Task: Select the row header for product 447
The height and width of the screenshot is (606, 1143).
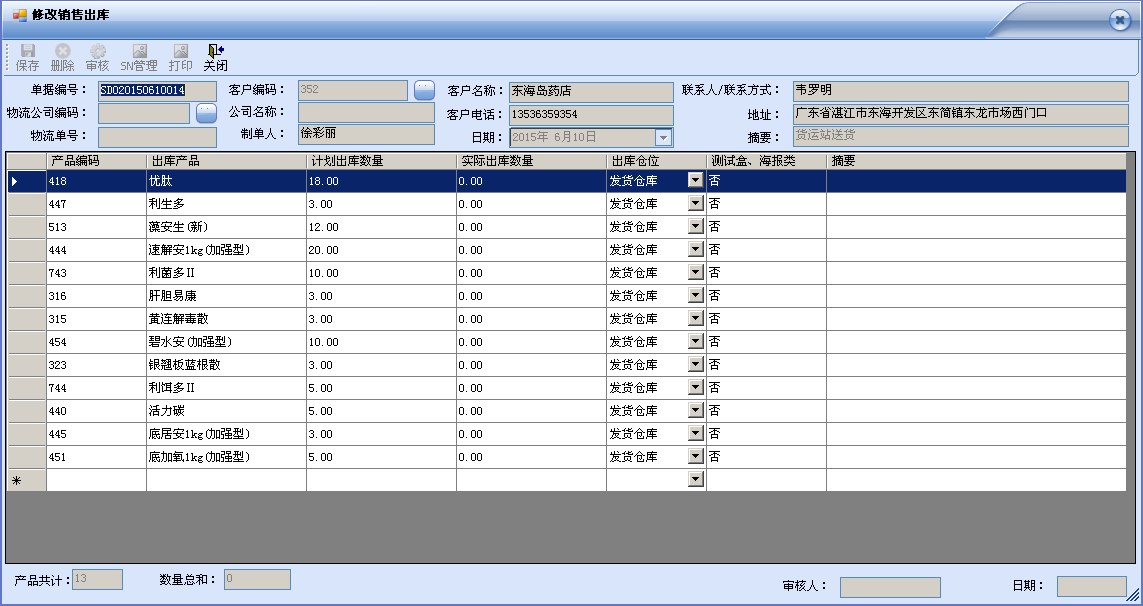Action: click(26, 204)
